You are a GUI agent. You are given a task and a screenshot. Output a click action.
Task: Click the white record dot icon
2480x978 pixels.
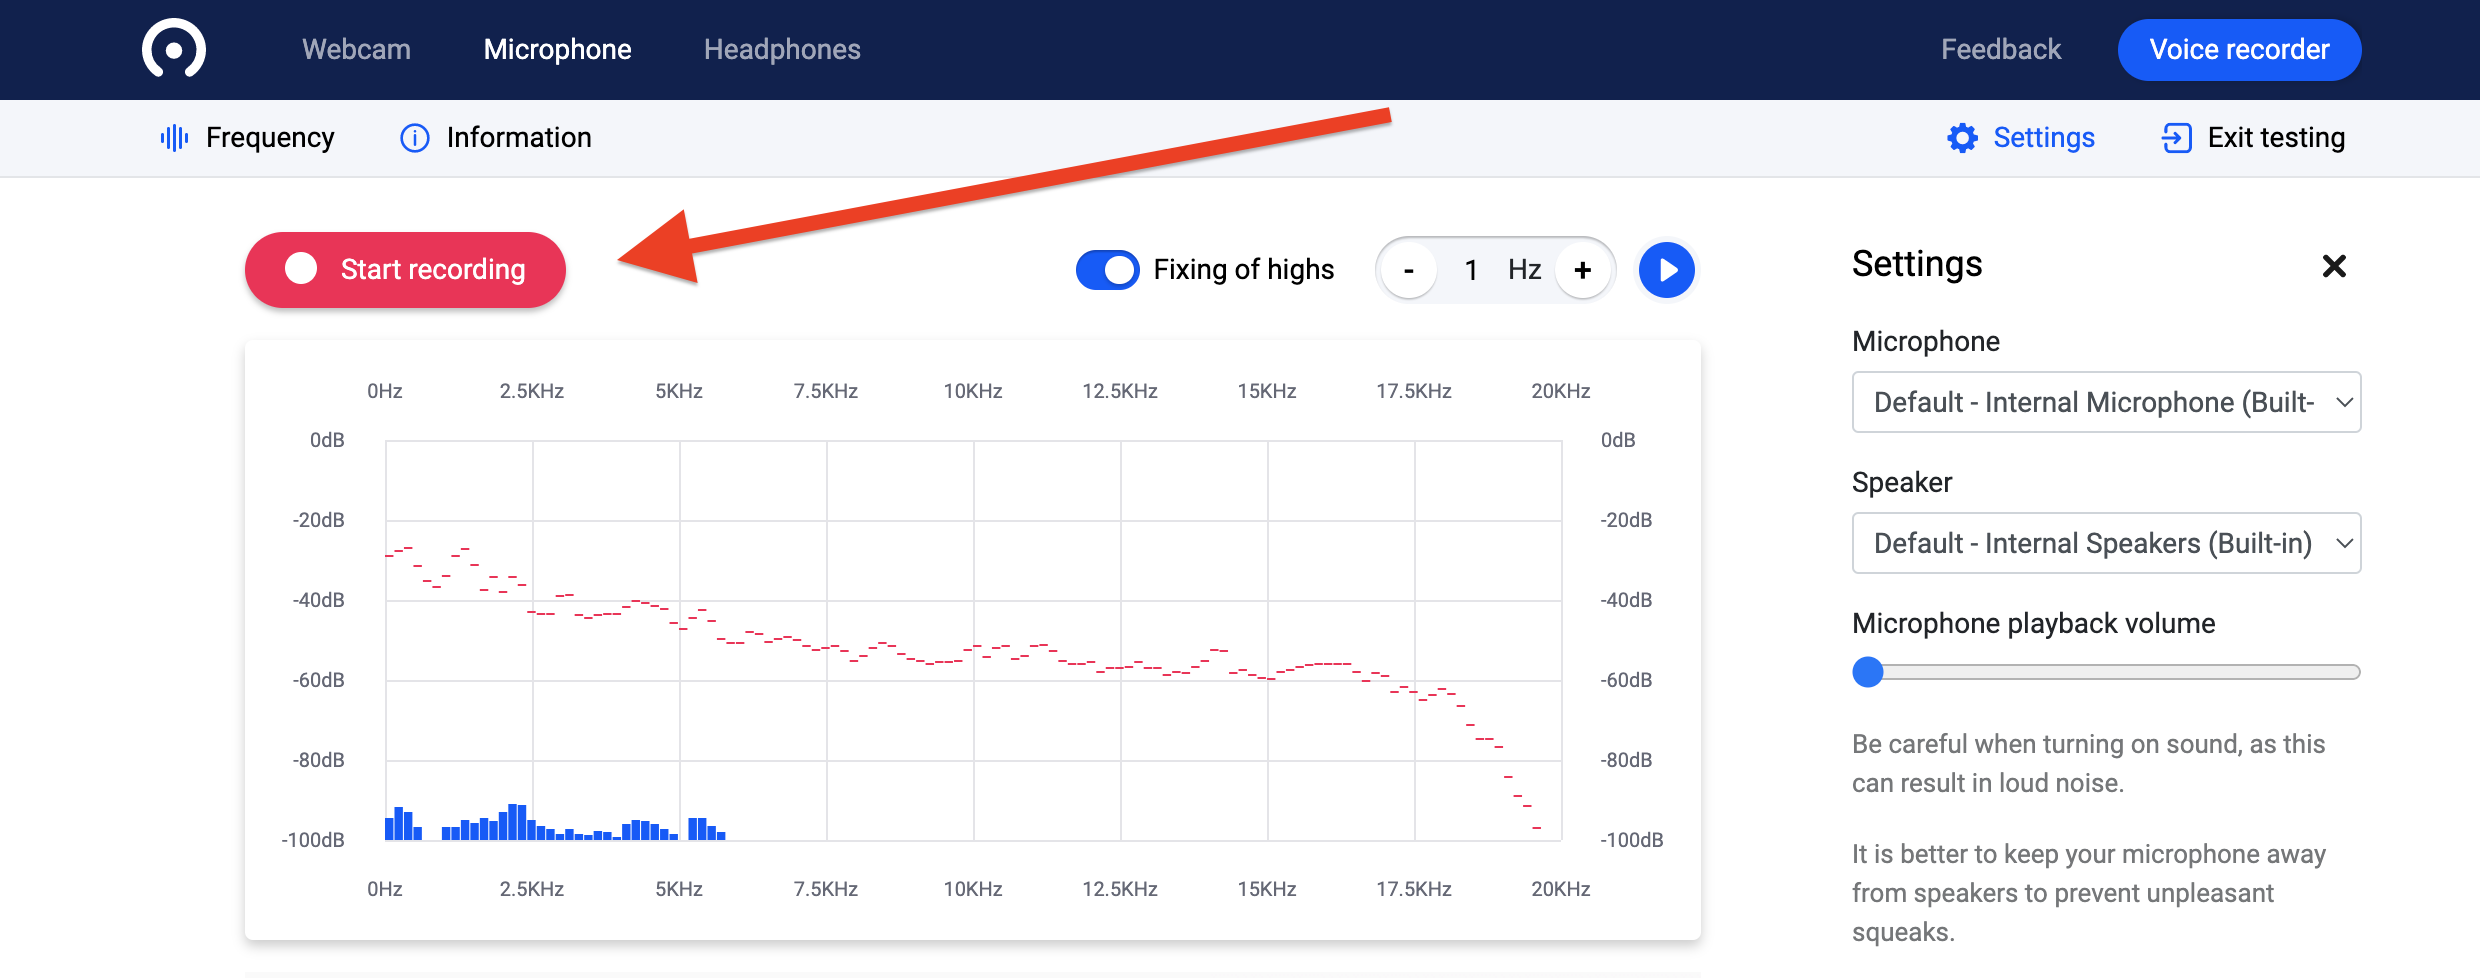[301, 269]
